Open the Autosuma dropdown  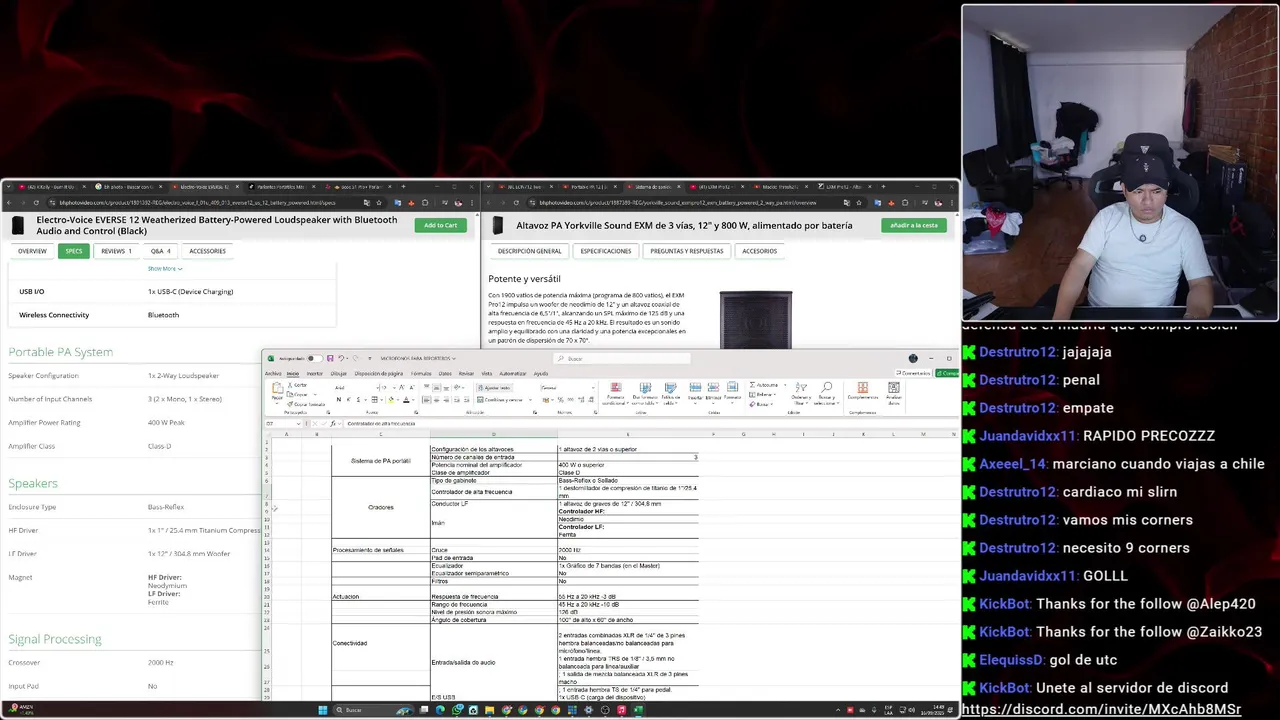coord(785,385)
